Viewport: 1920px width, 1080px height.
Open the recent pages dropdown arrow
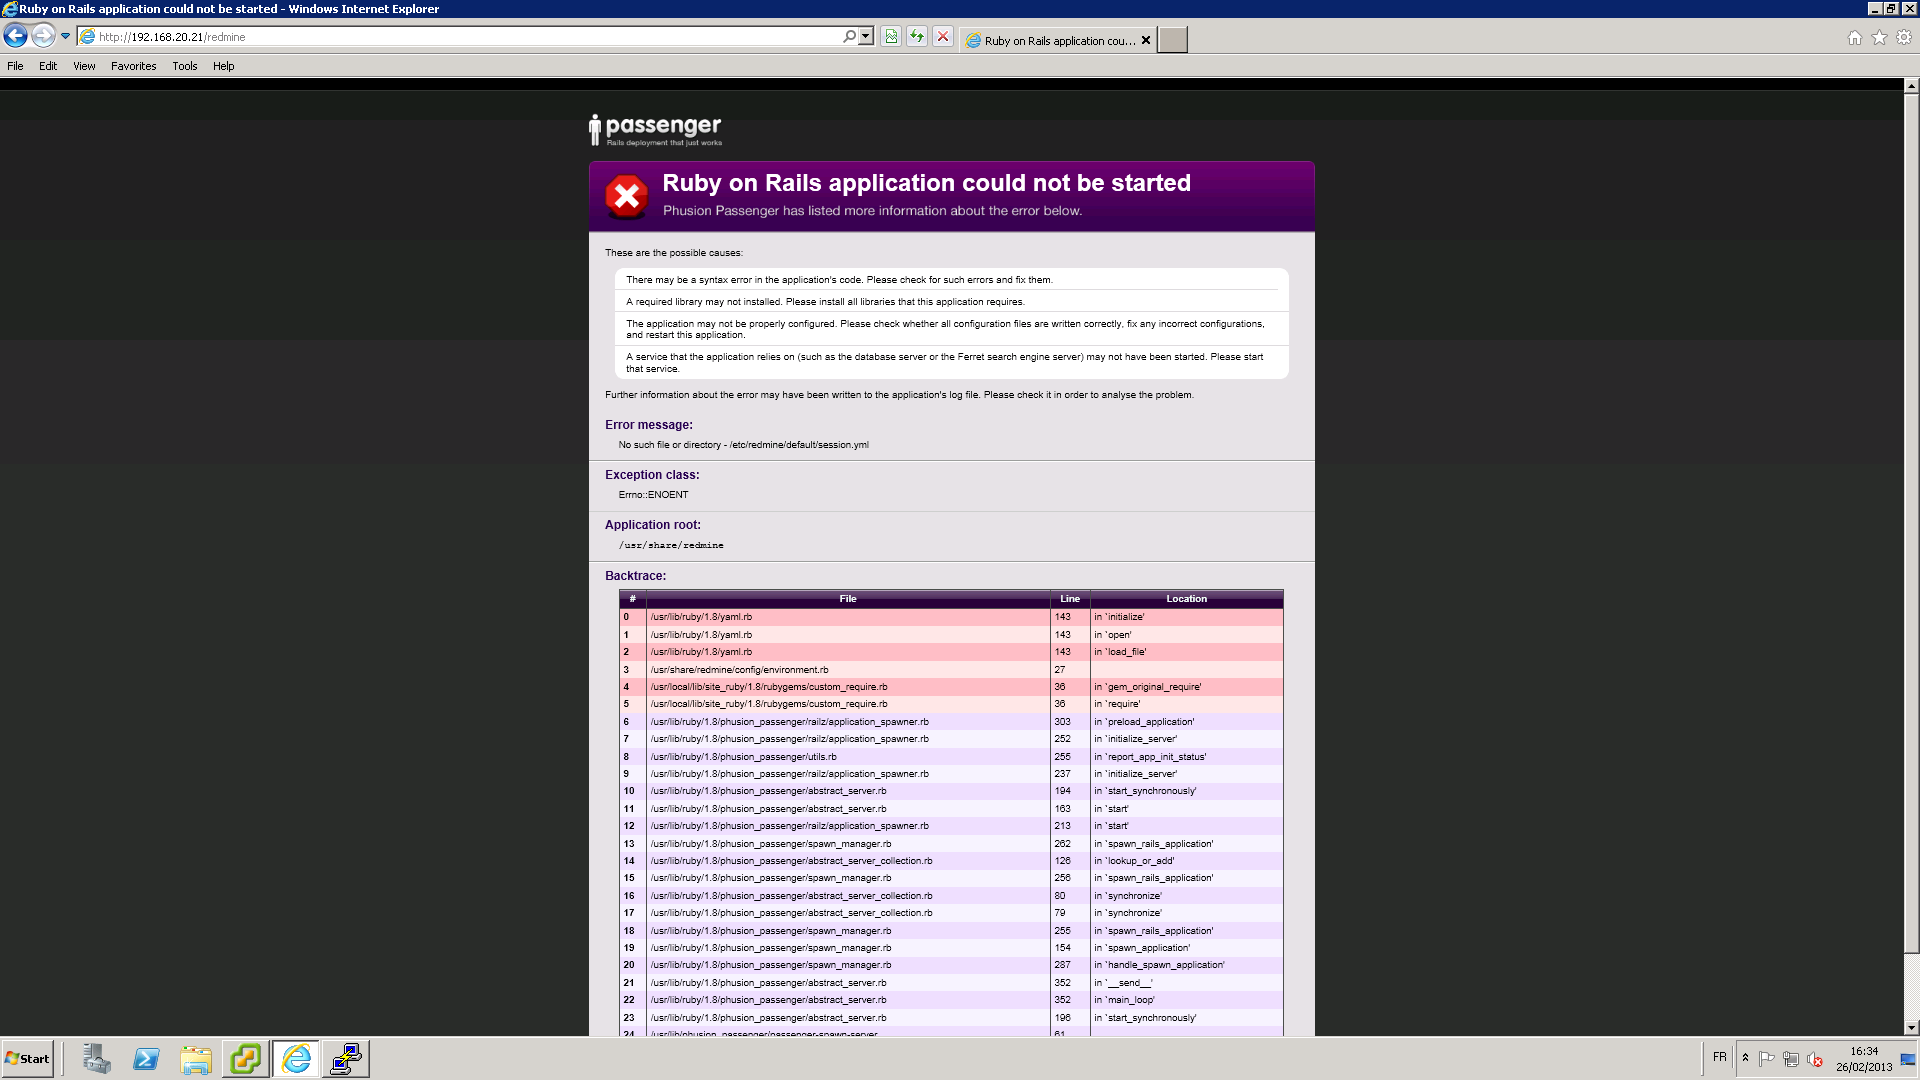click(66, 36)
